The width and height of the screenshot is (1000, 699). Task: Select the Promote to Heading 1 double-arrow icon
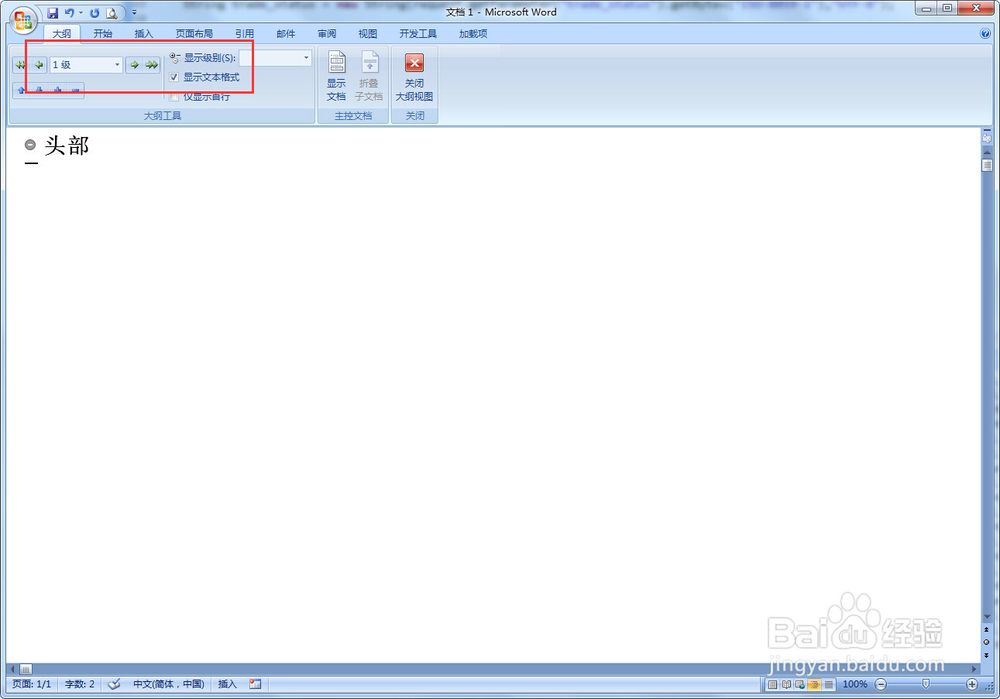tap(20, 63)
